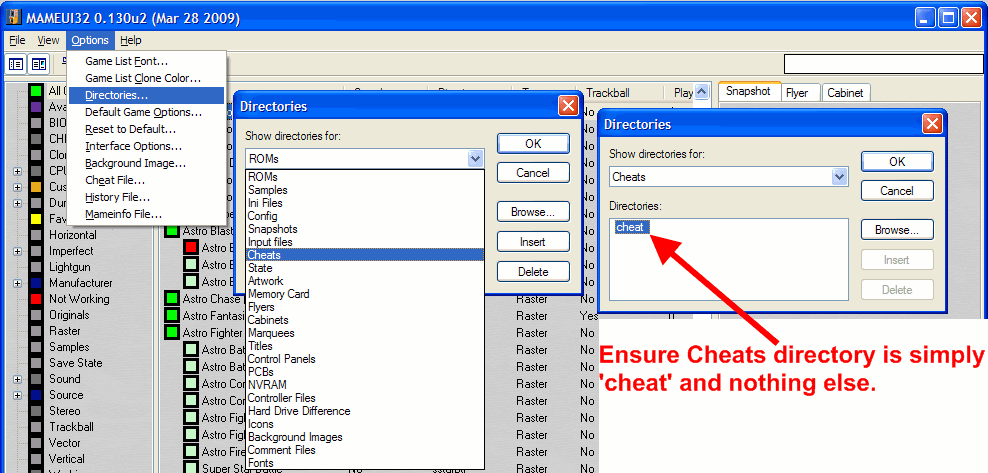Toggle the screenshot area toolbar icon
This screenshot has width=988, height=473.
click(x=38, y=64)
